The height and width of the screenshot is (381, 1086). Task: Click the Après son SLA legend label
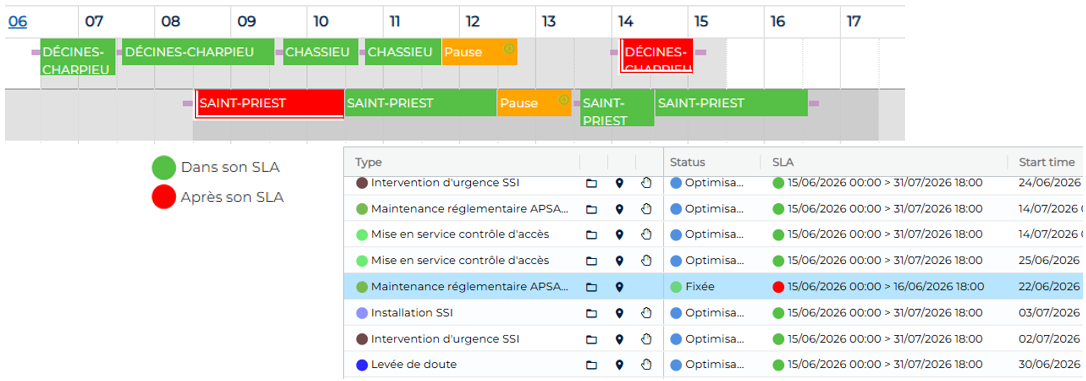coord(232,197)
